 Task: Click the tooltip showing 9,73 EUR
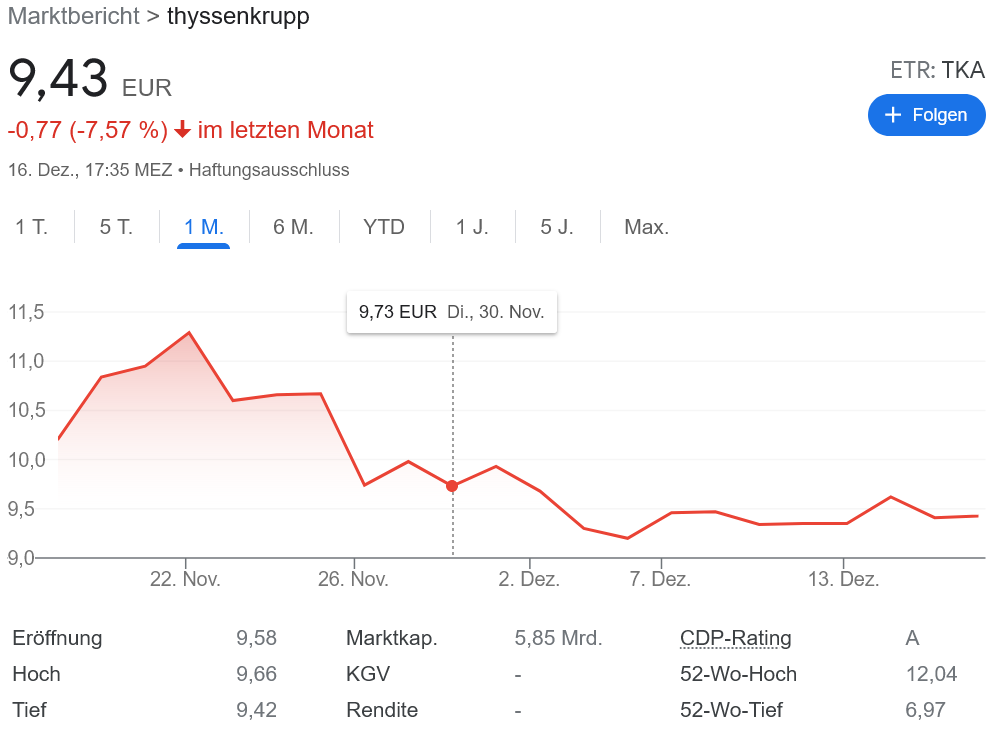click(451, 312)
